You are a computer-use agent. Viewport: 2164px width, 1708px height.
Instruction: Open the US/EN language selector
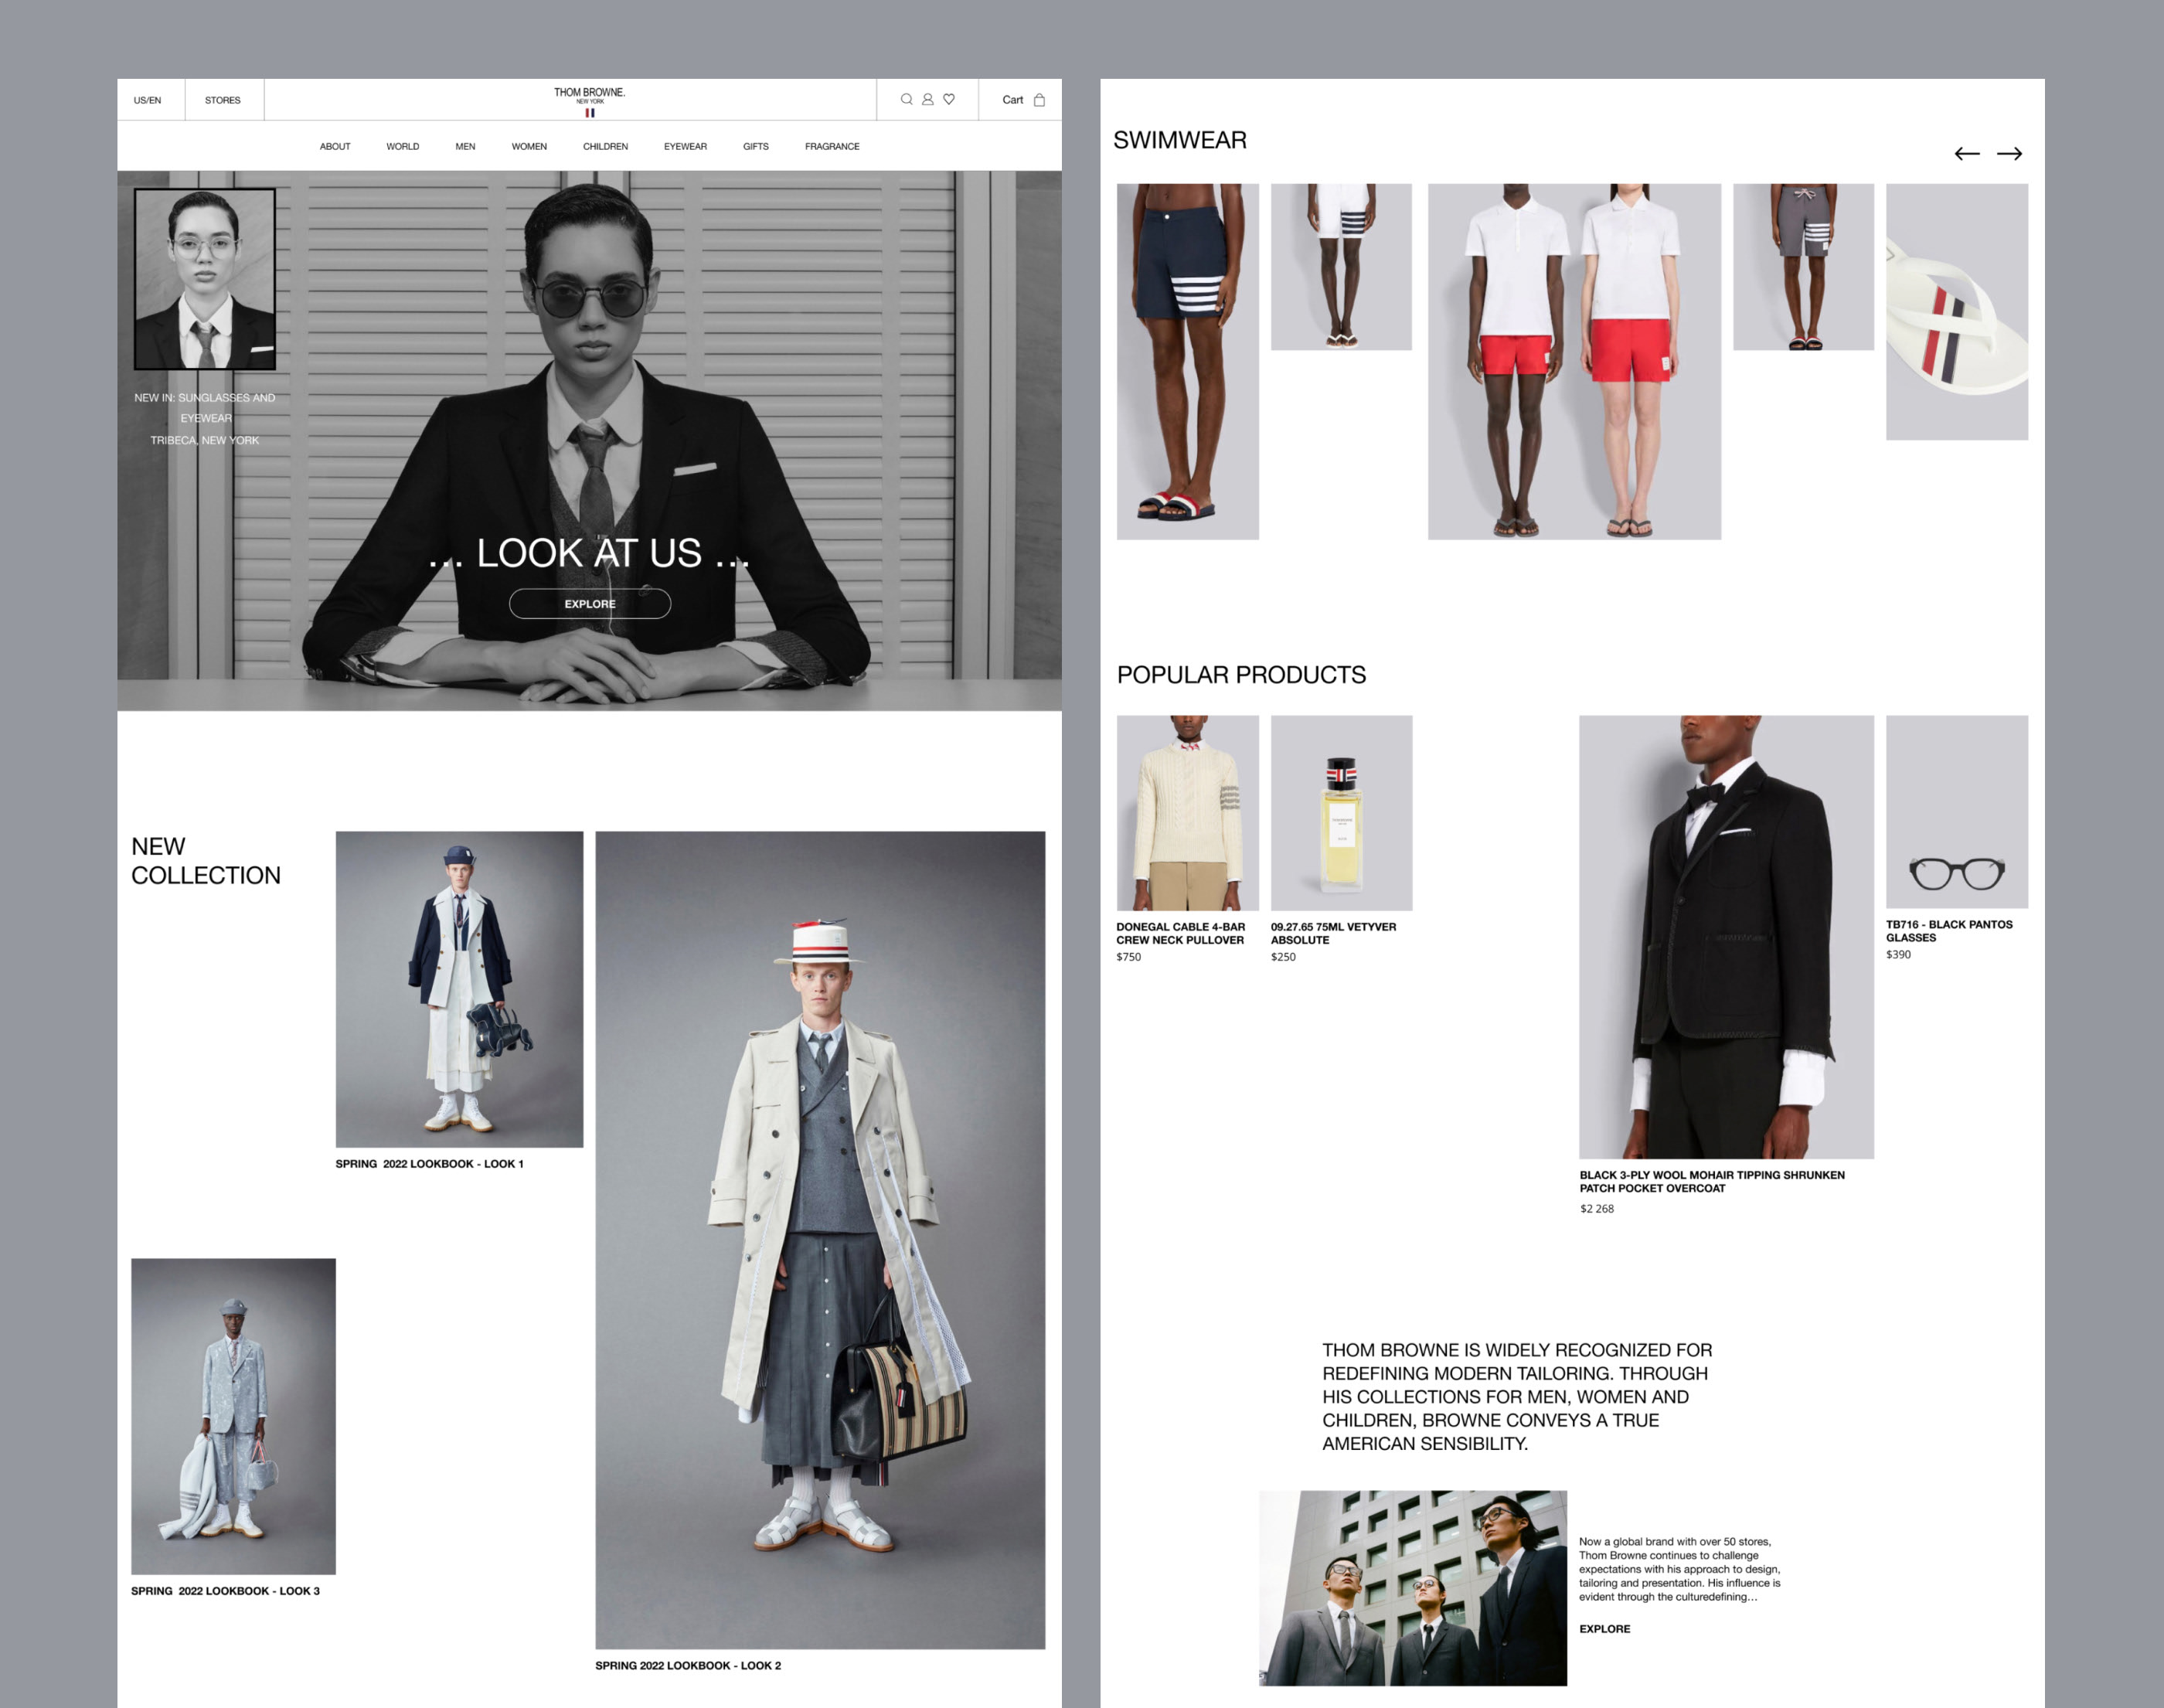[x=147, y=100]
